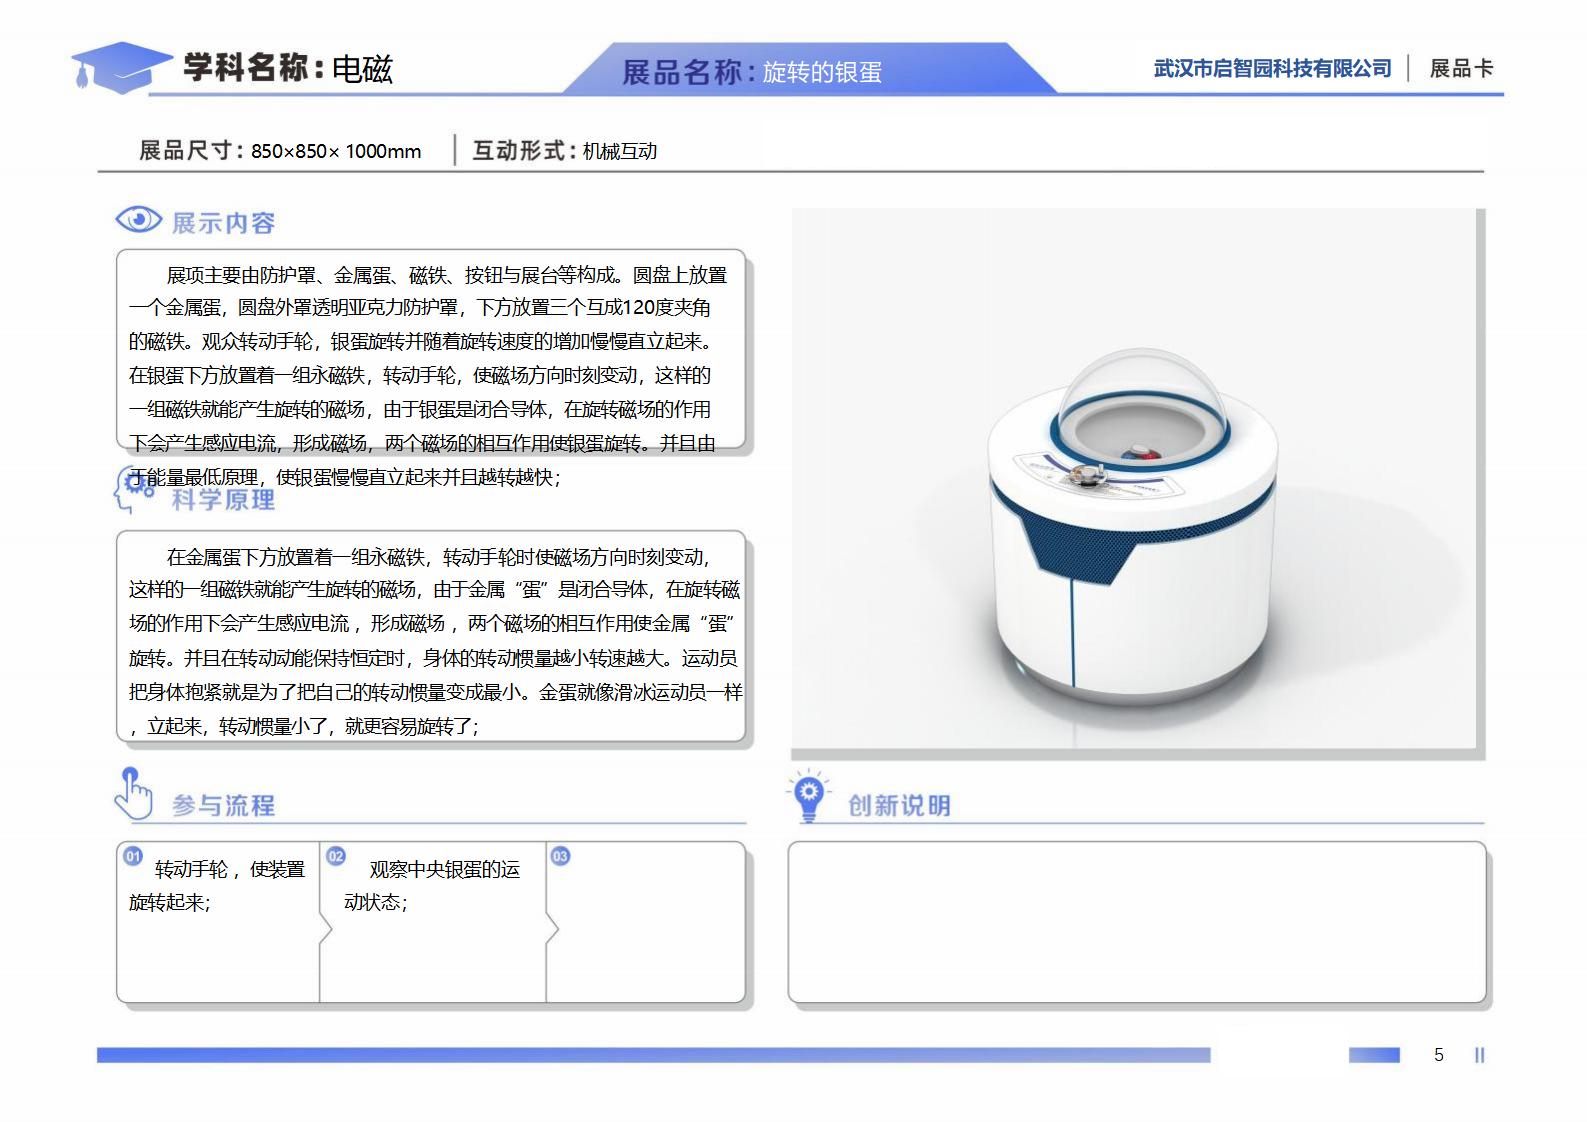
Task: Click the 科学原理 section heading
Action: tap(223, 500)
